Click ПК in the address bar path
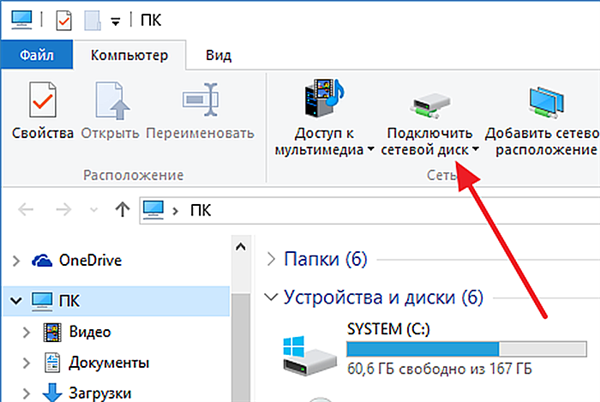Image resolution: width=600 pixels, height=402 pixels. coord(201,210)
